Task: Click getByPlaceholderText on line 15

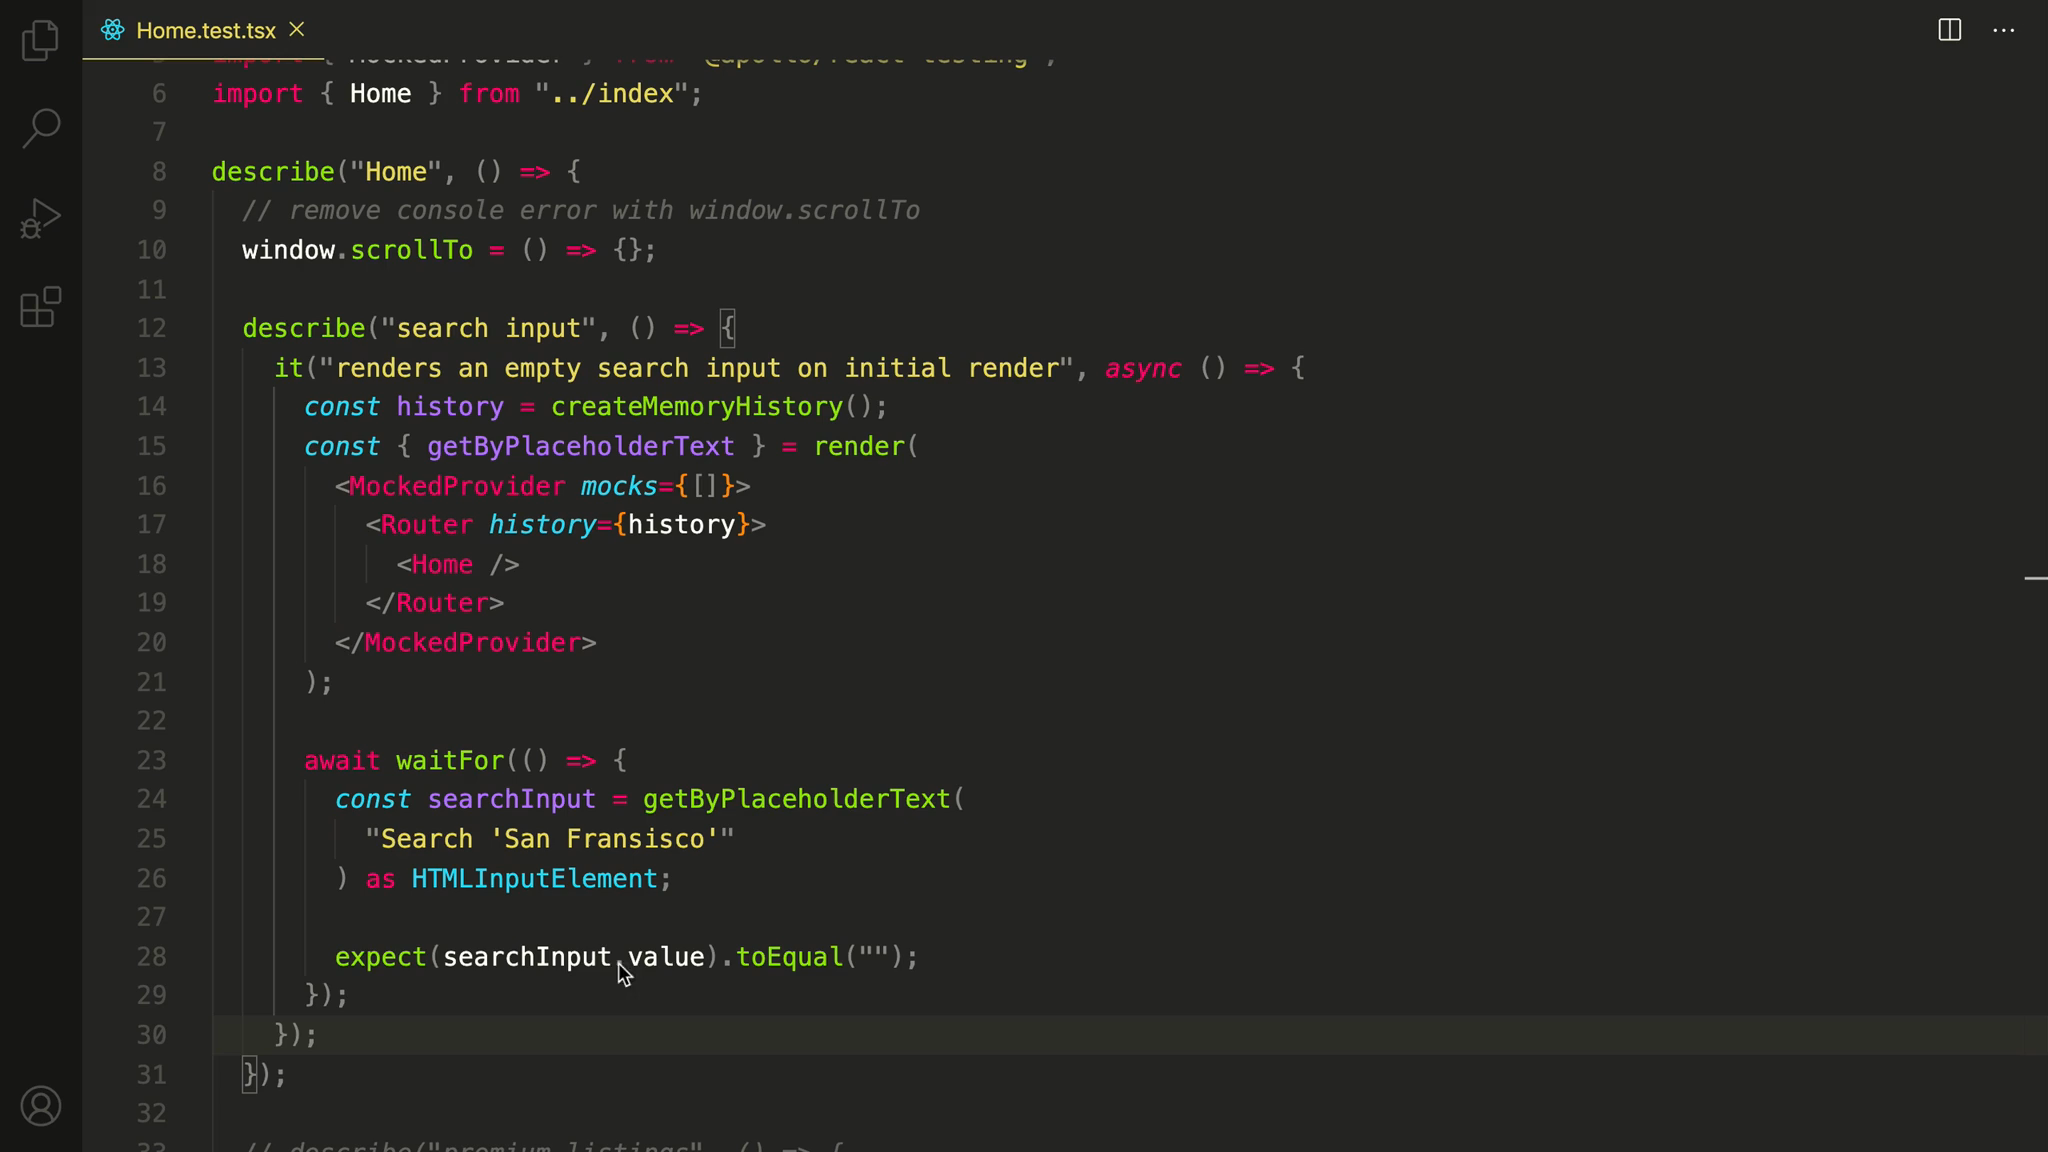Action: tap(581, 446)
